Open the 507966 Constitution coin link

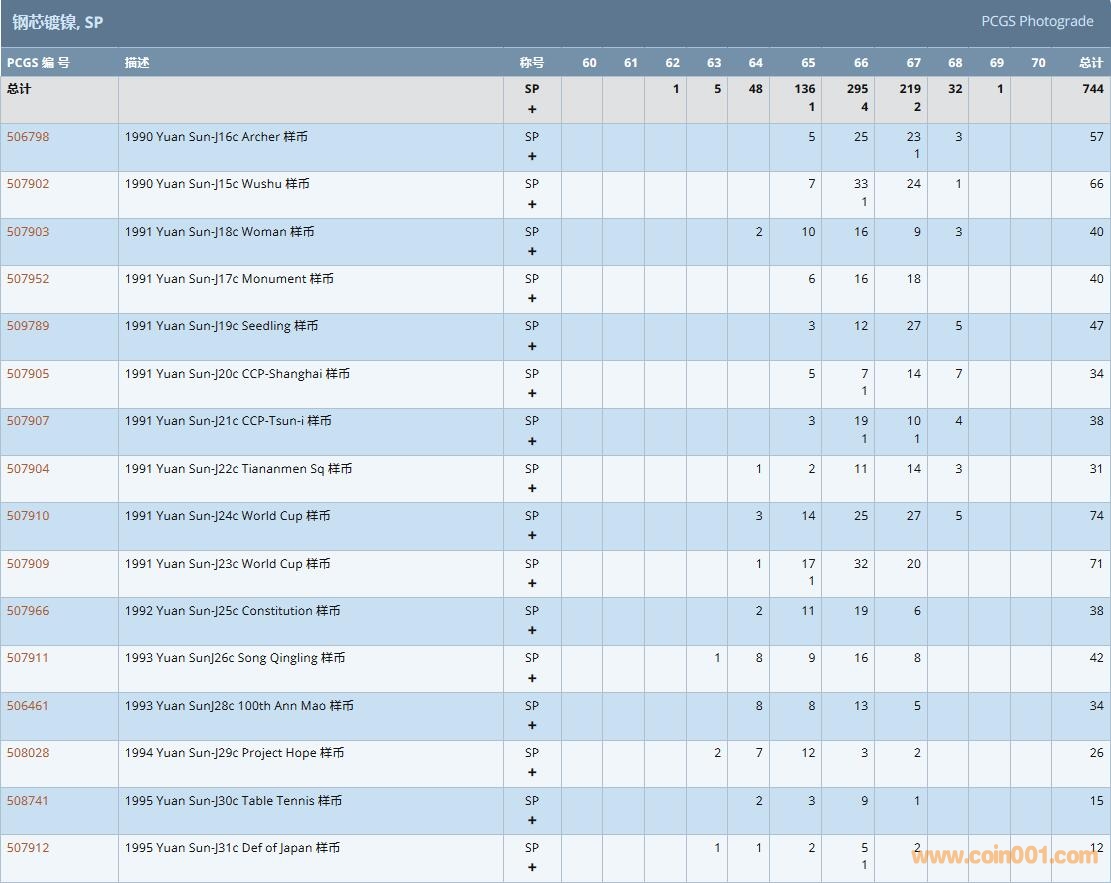click(x=28, y=611)
